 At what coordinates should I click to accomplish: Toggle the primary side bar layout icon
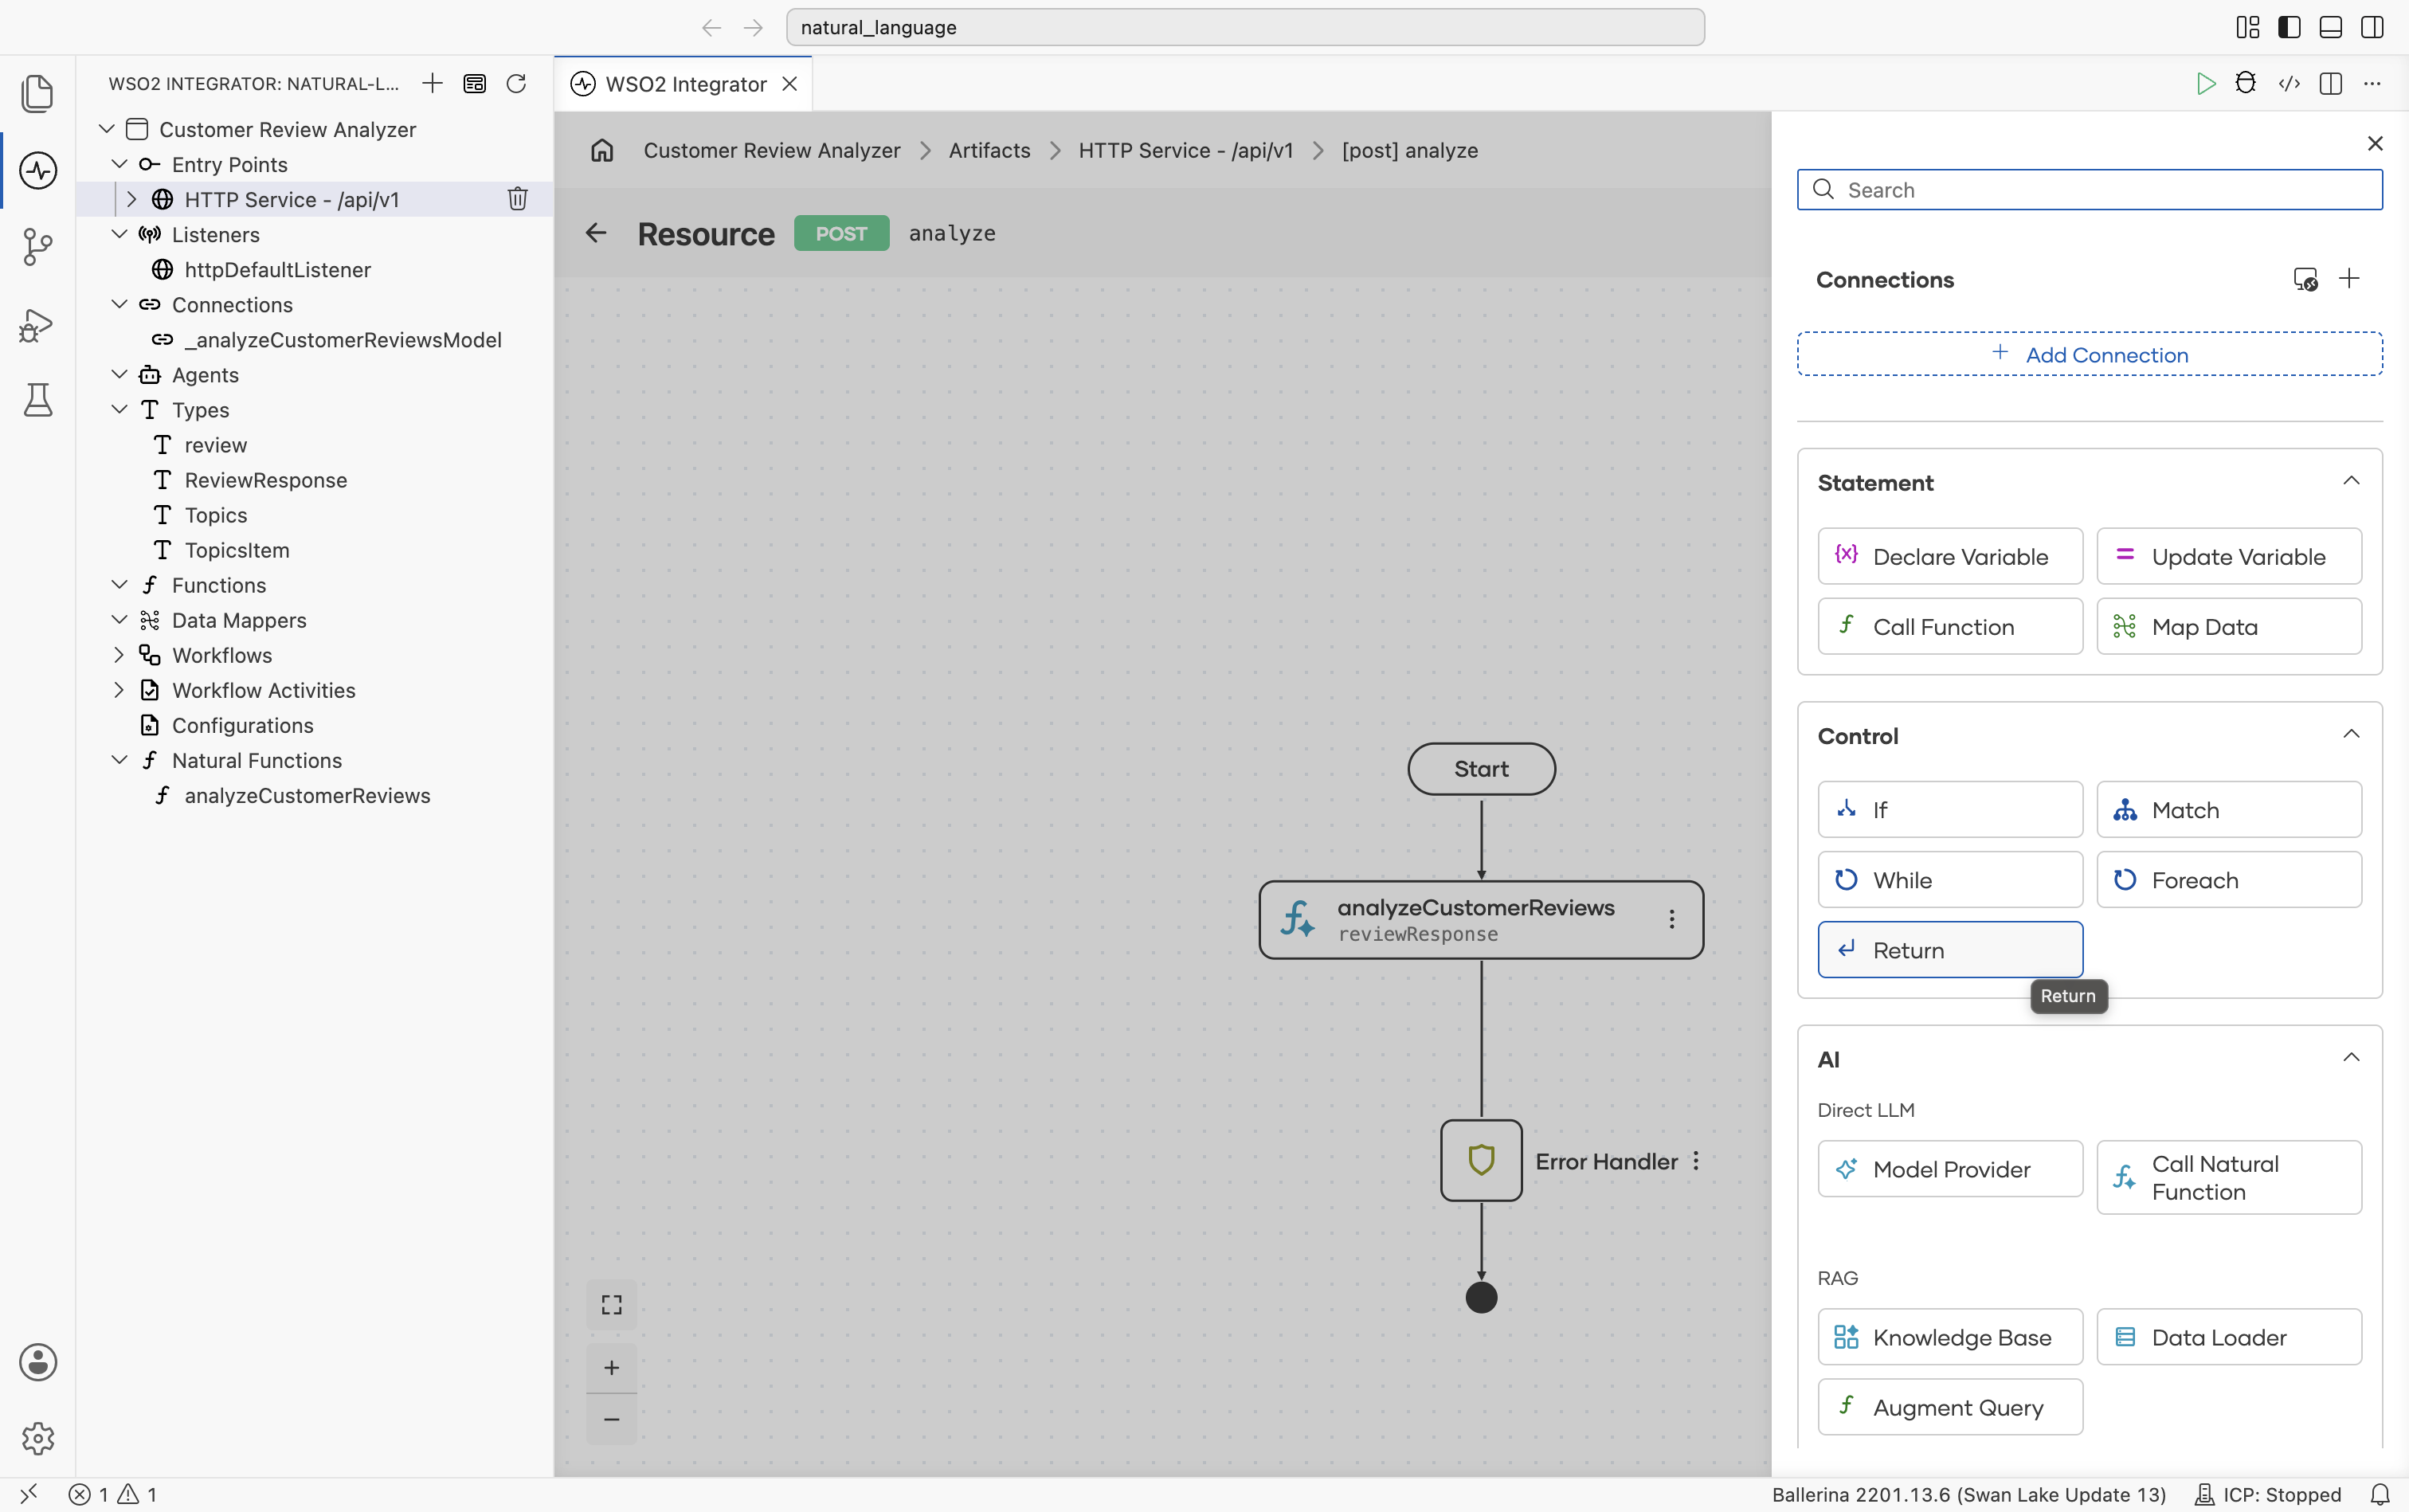pos(2289,27)
